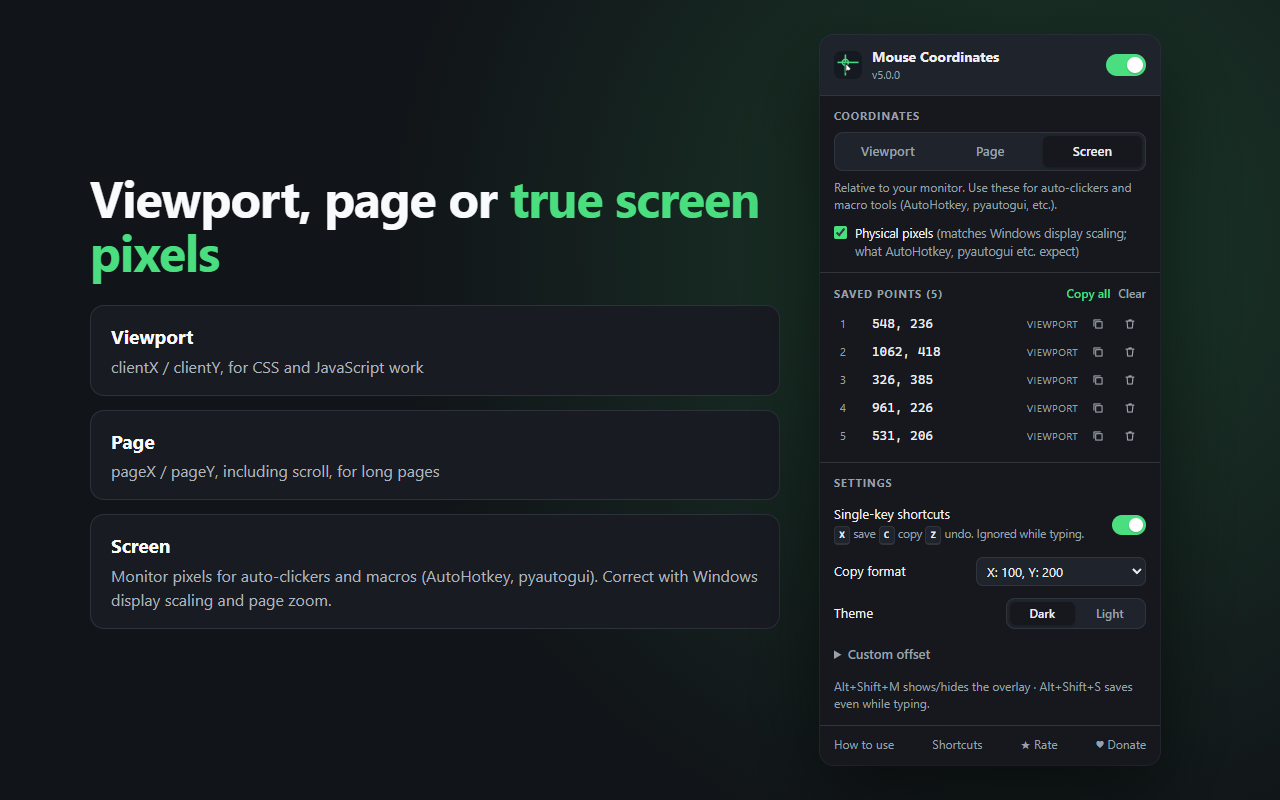This screenshot has width=1280, height=800.
Task: Select the Page coordinates tab
Action: click(x=990, y=152)
